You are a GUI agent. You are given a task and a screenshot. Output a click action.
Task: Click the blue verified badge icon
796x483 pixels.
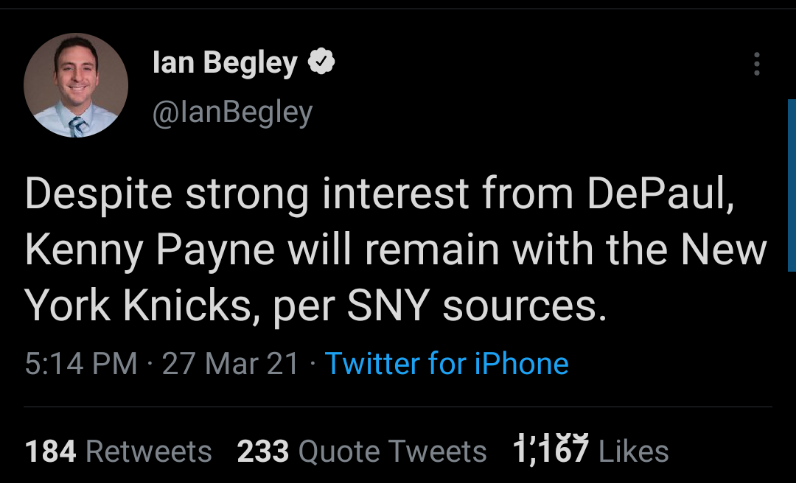click(x=320, y=64)
